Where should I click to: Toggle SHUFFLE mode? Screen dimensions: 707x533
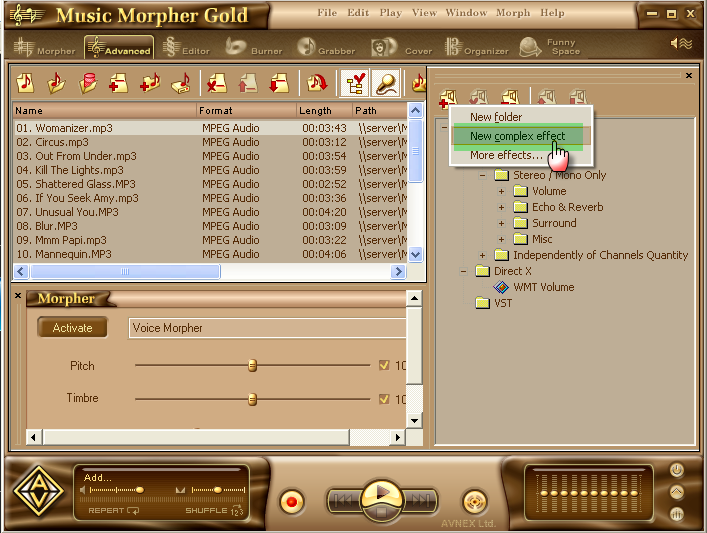pyautogui.click(x=215, y=510)
